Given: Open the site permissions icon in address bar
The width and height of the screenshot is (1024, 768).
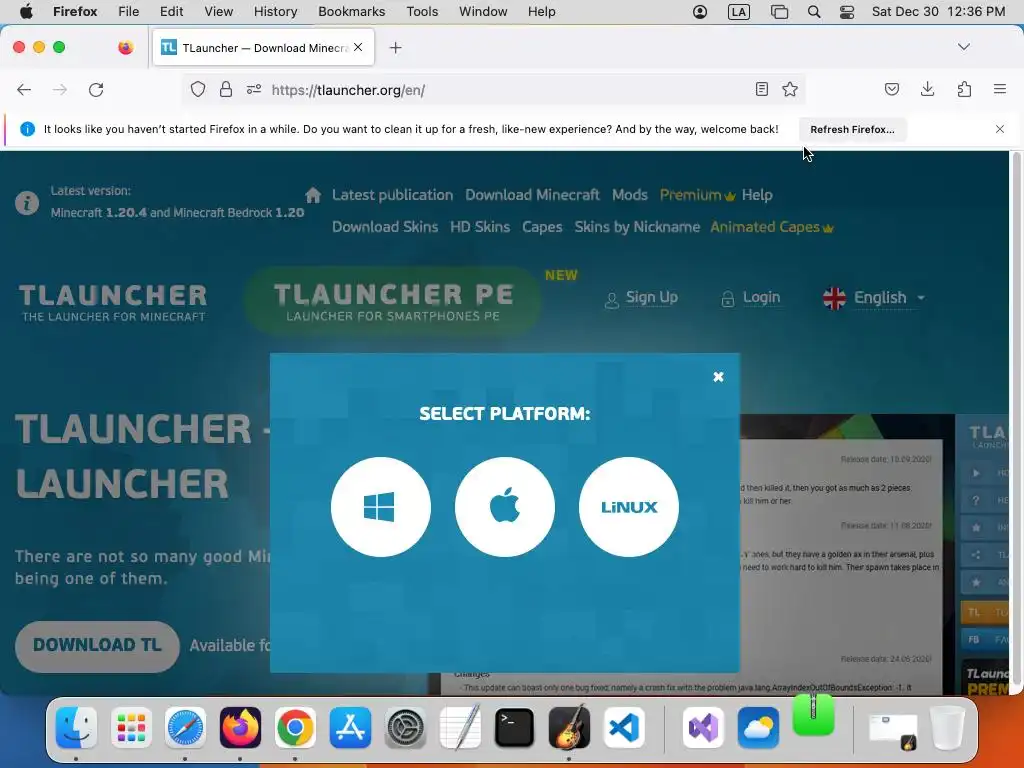Looking at the screenshot, I should click(x=254, y=89).
